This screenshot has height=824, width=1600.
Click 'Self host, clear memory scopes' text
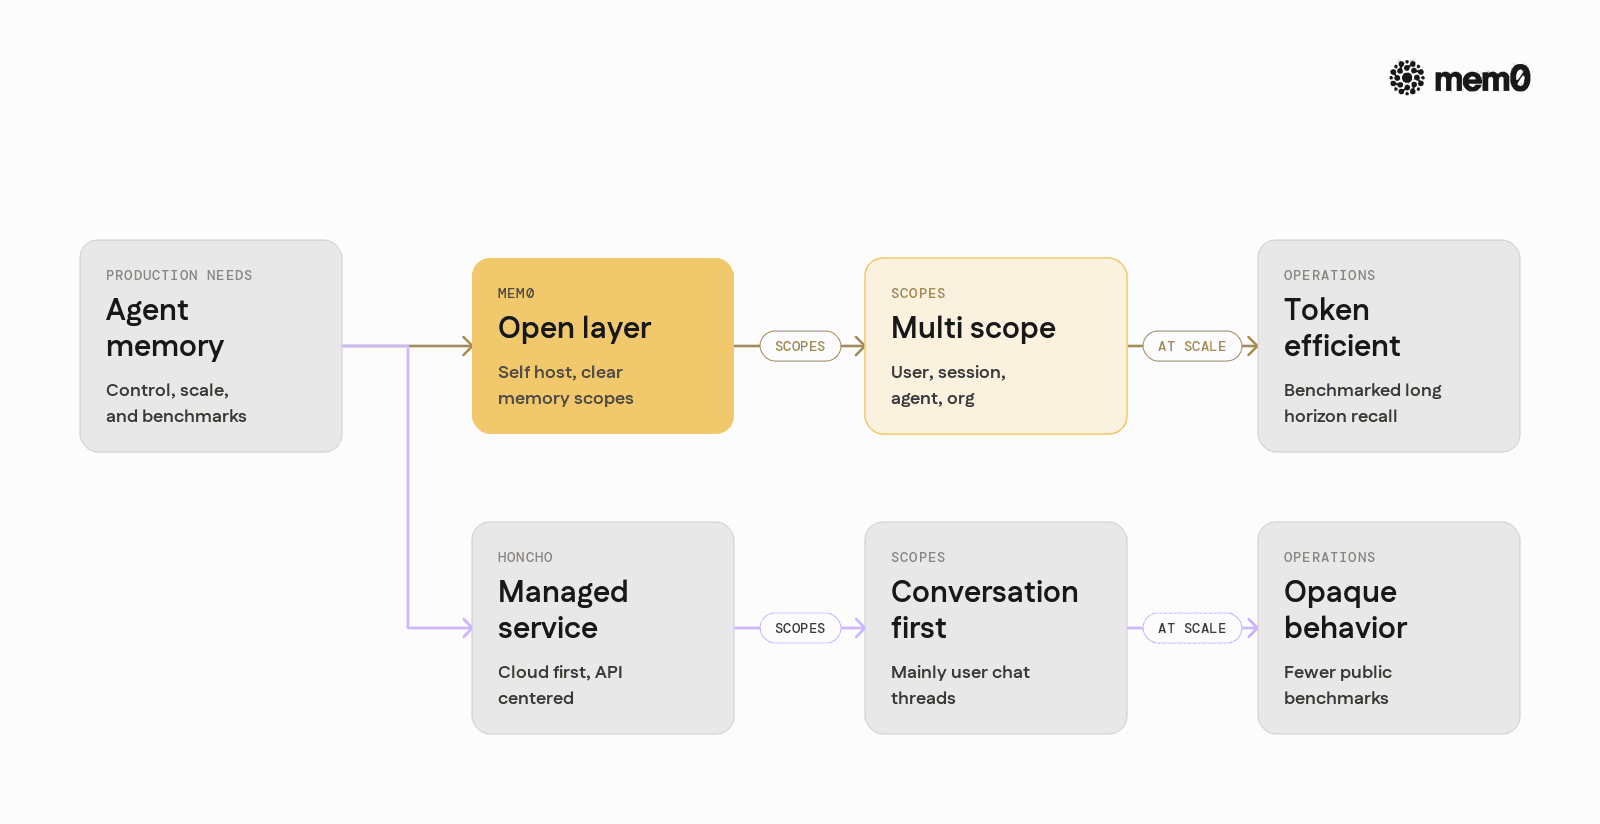click(566, 385)
